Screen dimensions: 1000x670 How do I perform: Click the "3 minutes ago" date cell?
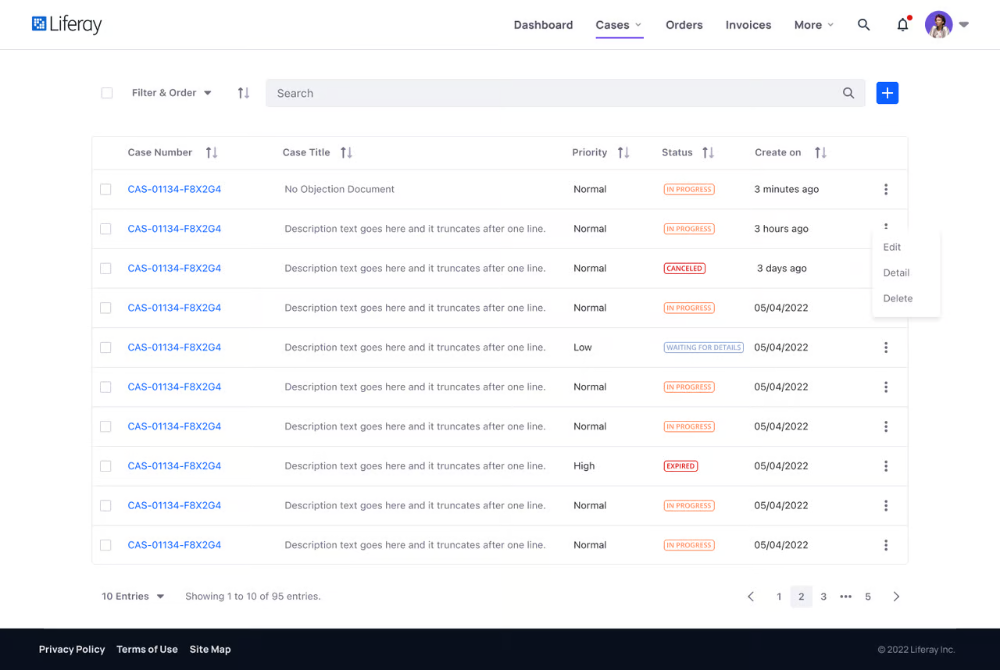(x=786, y=189)
